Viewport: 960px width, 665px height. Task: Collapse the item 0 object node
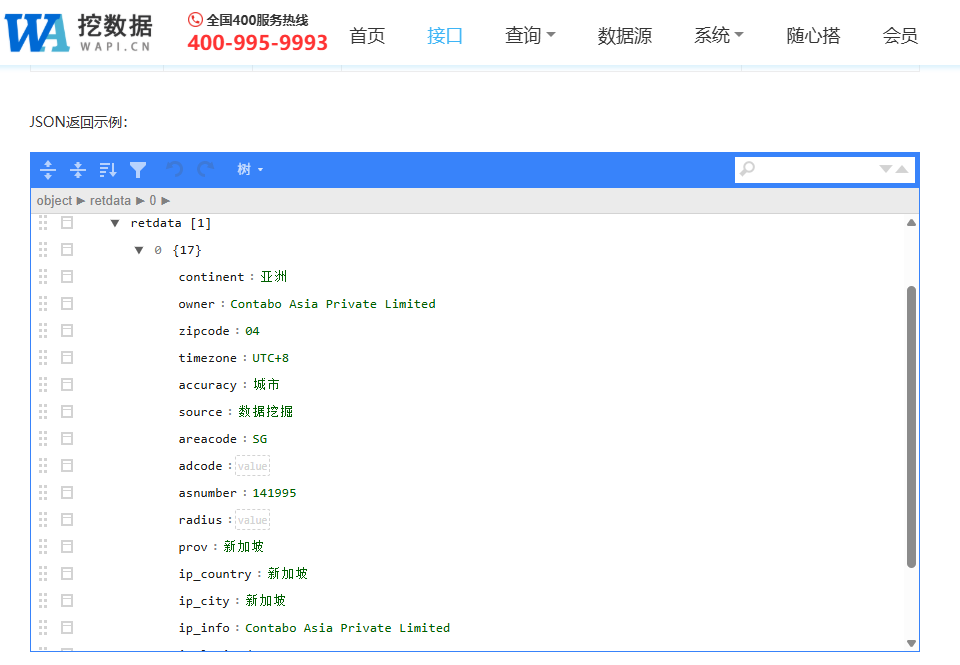[139, 250]
